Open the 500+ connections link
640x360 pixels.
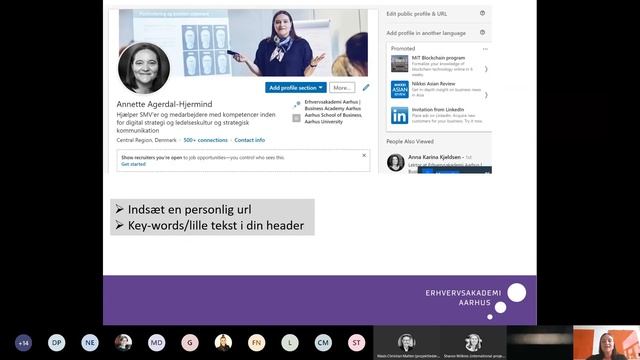(x=205, y=140)
